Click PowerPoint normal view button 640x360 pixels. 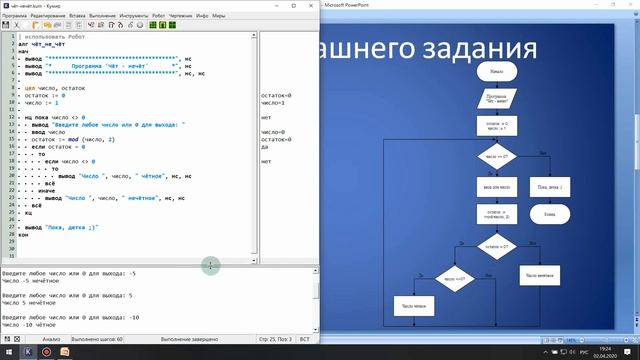546,340
